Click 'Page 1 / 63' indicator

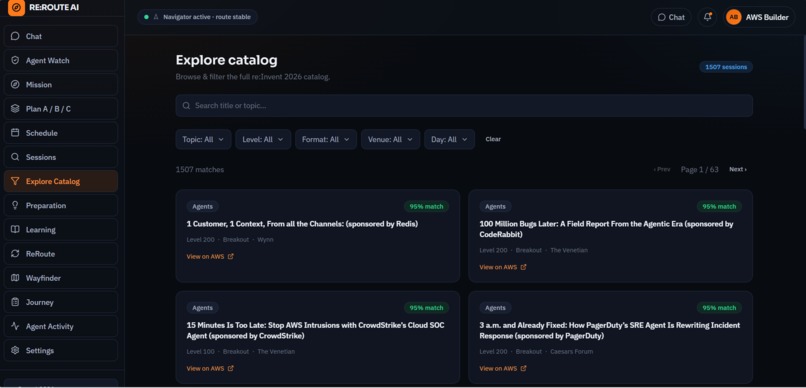700,170
